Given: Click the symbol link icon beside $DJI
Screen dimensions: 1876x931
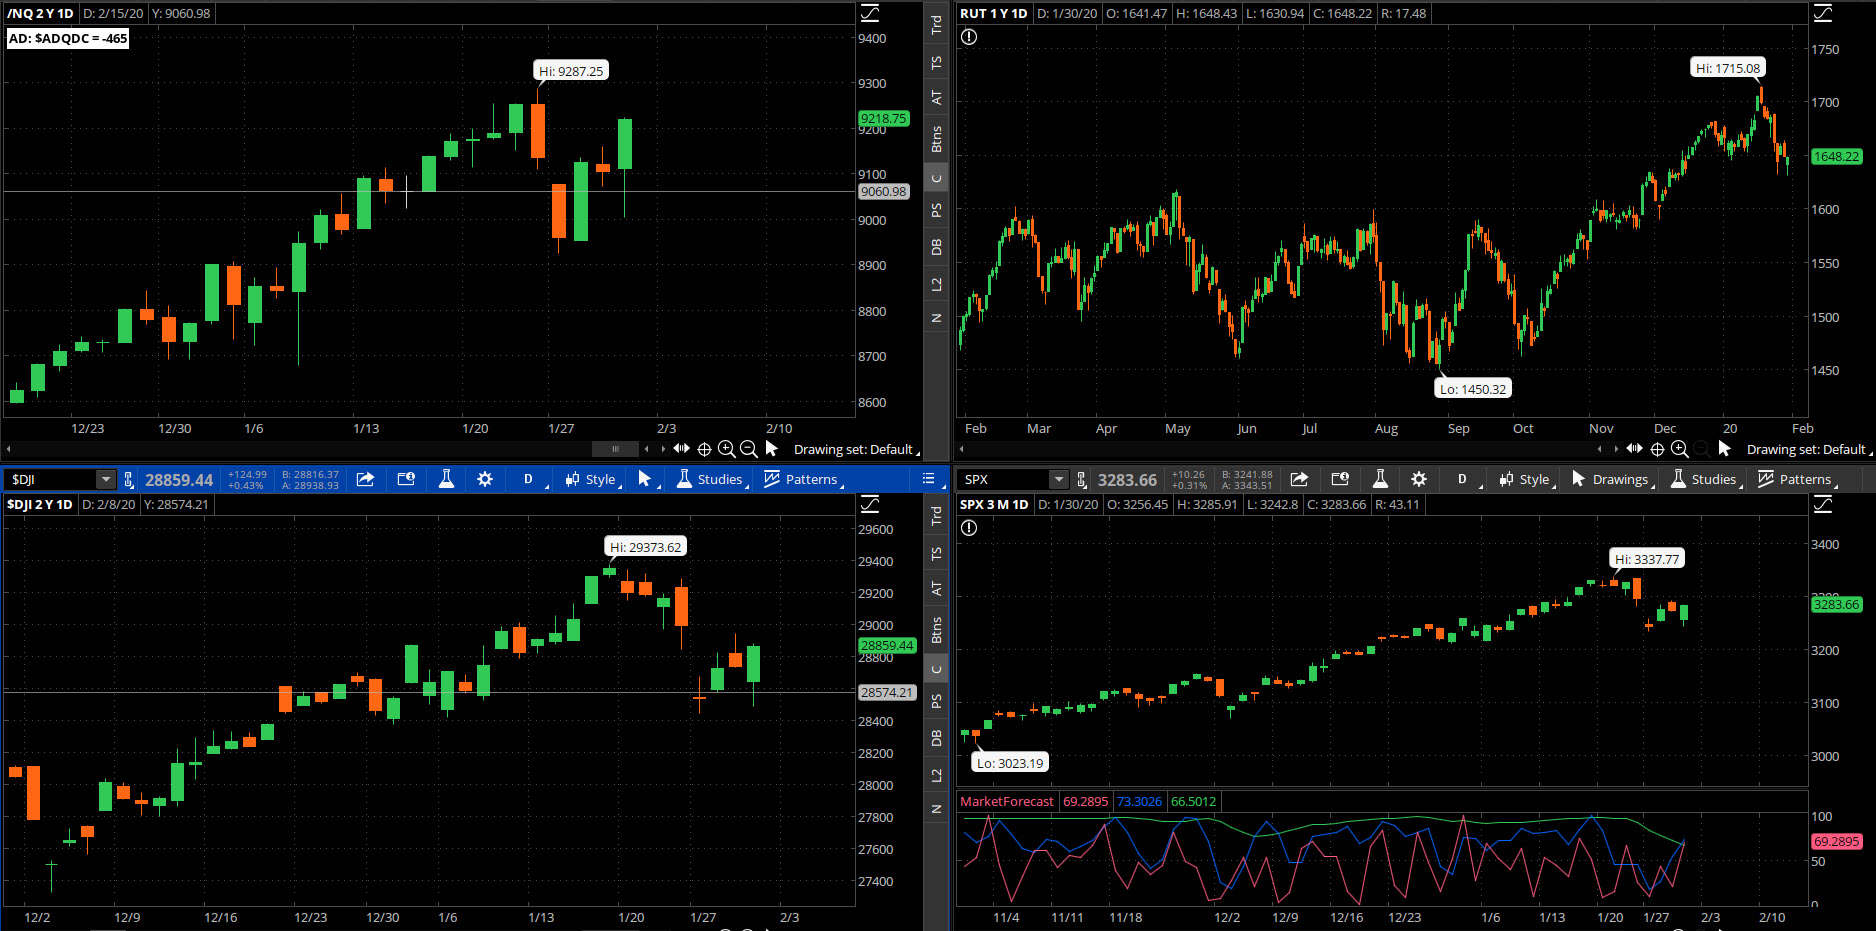Looking at the screenshot, I should coord(128,480).
